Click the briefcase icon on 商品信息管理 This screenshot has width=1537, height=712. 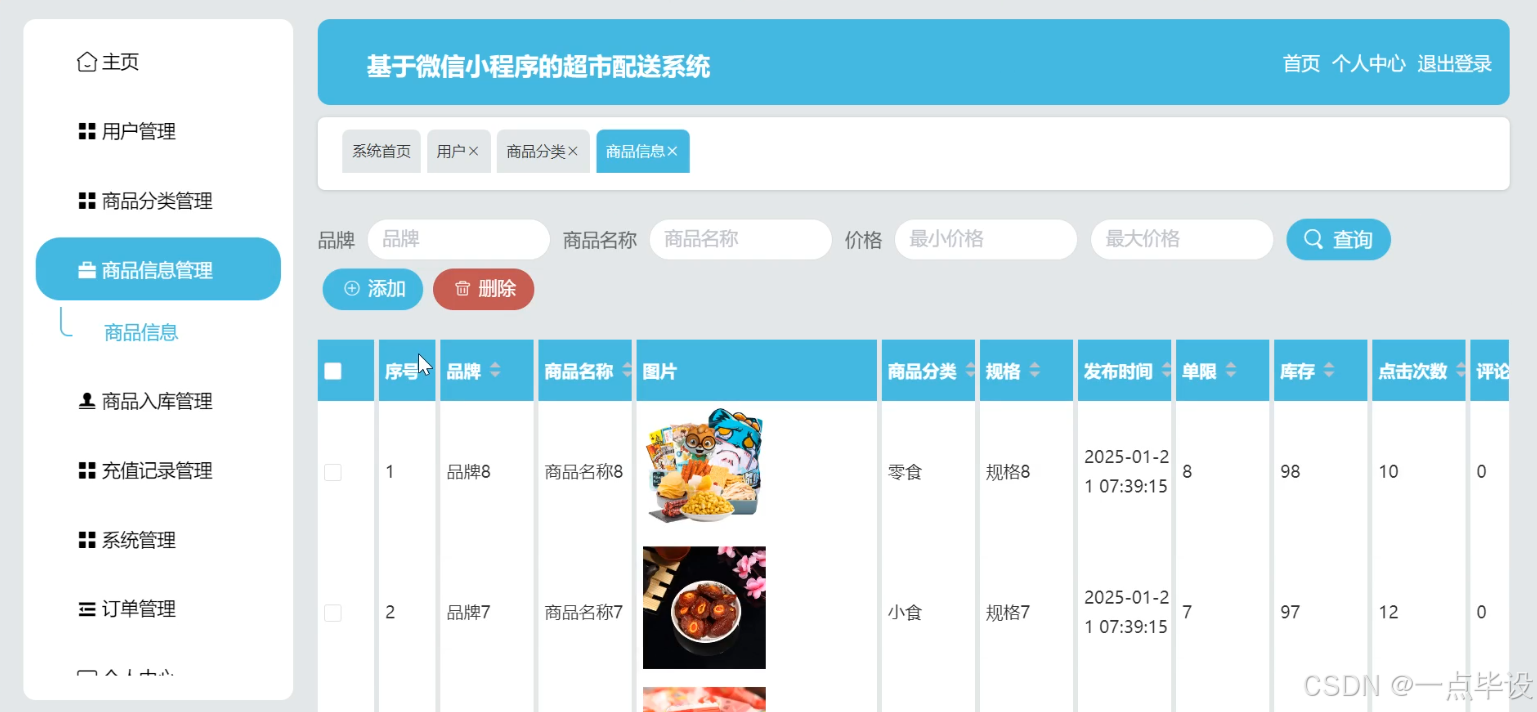tap(86, 269)
